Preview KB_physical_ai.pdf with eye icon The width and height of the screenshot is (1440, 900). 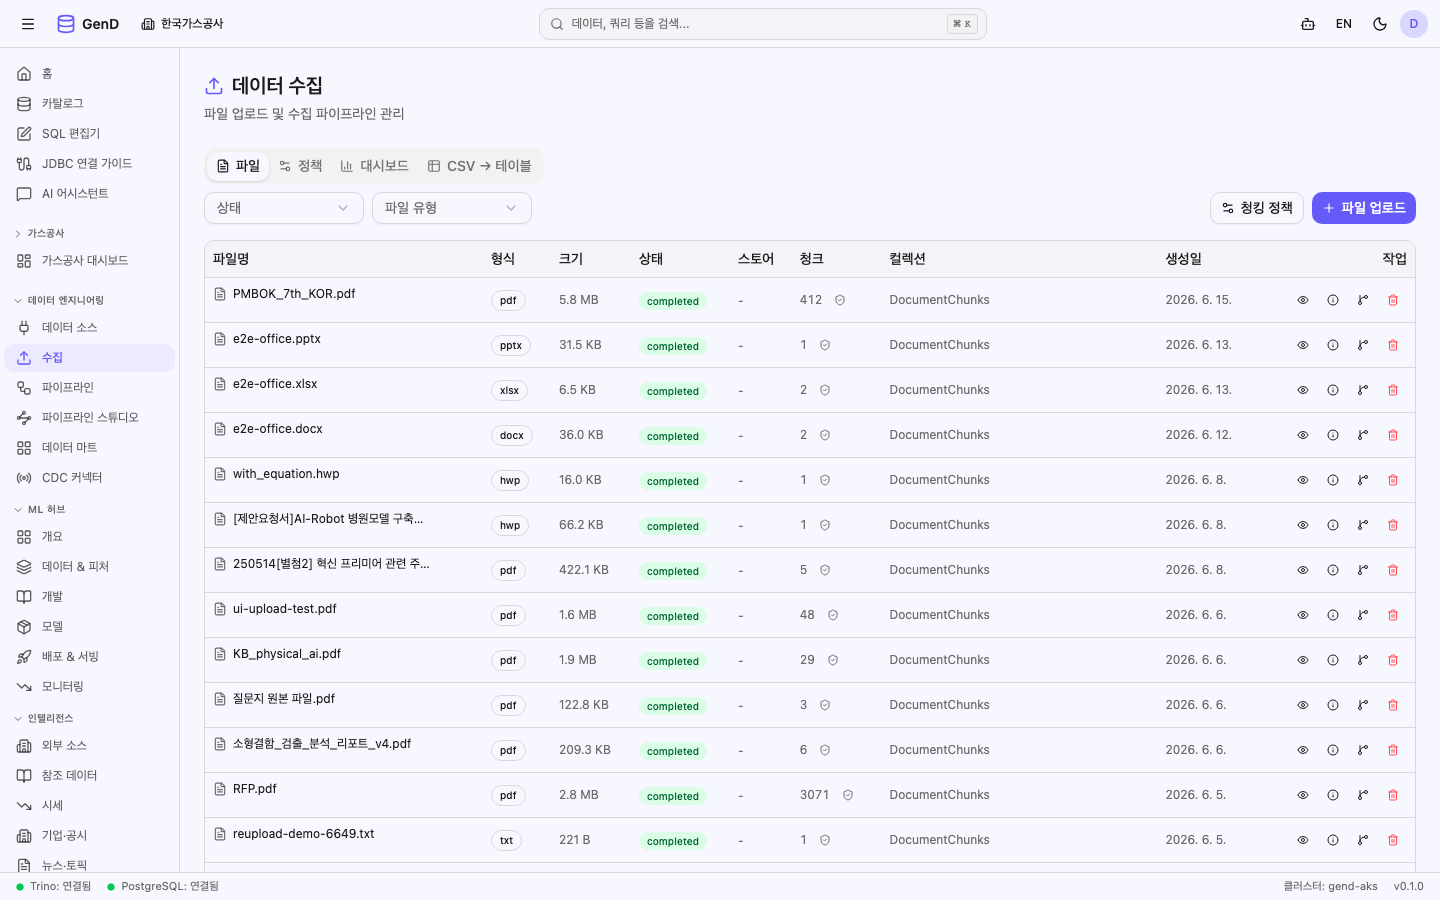pyautogui.click(x=1303, y=660)
